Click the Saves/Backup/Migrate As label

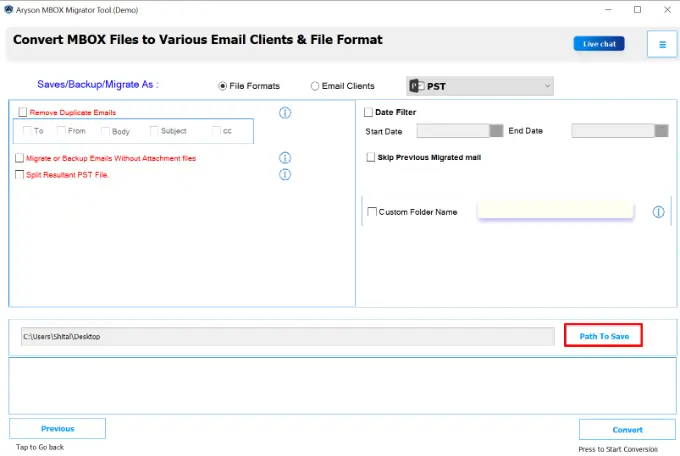(98, 85)
